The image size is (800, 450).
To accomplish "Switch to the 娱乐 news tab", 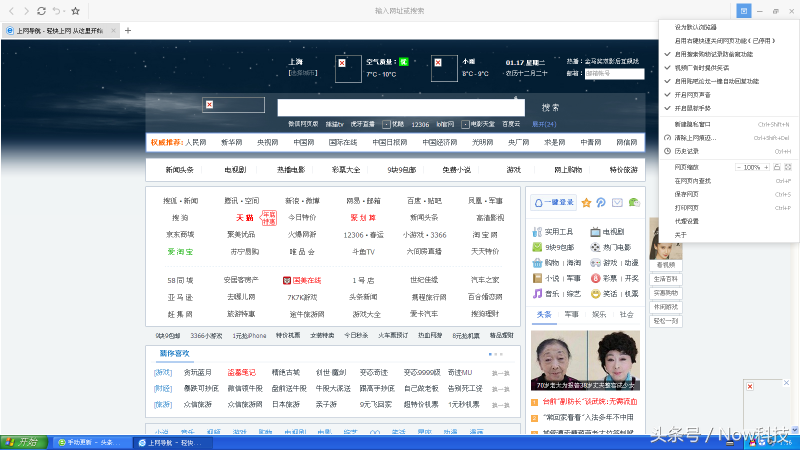I will 599,314.
